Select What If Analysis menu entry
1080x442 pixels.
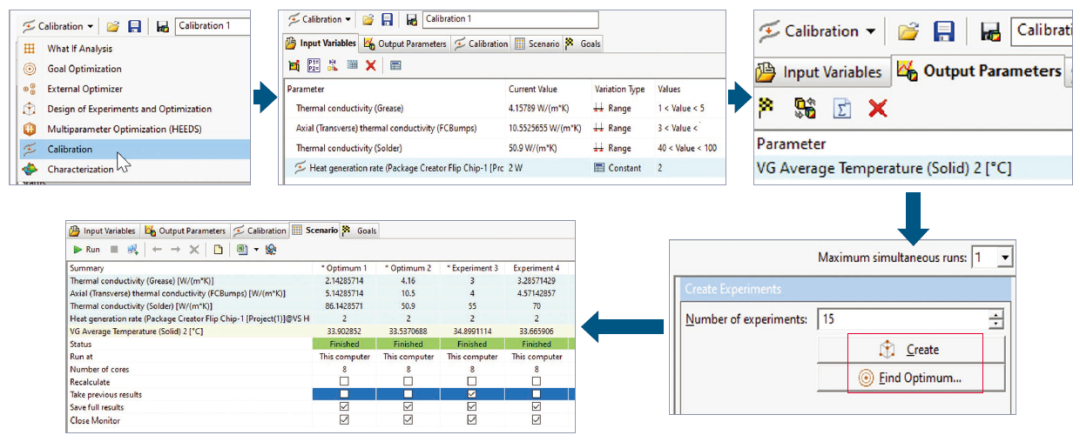coord(80,49)
